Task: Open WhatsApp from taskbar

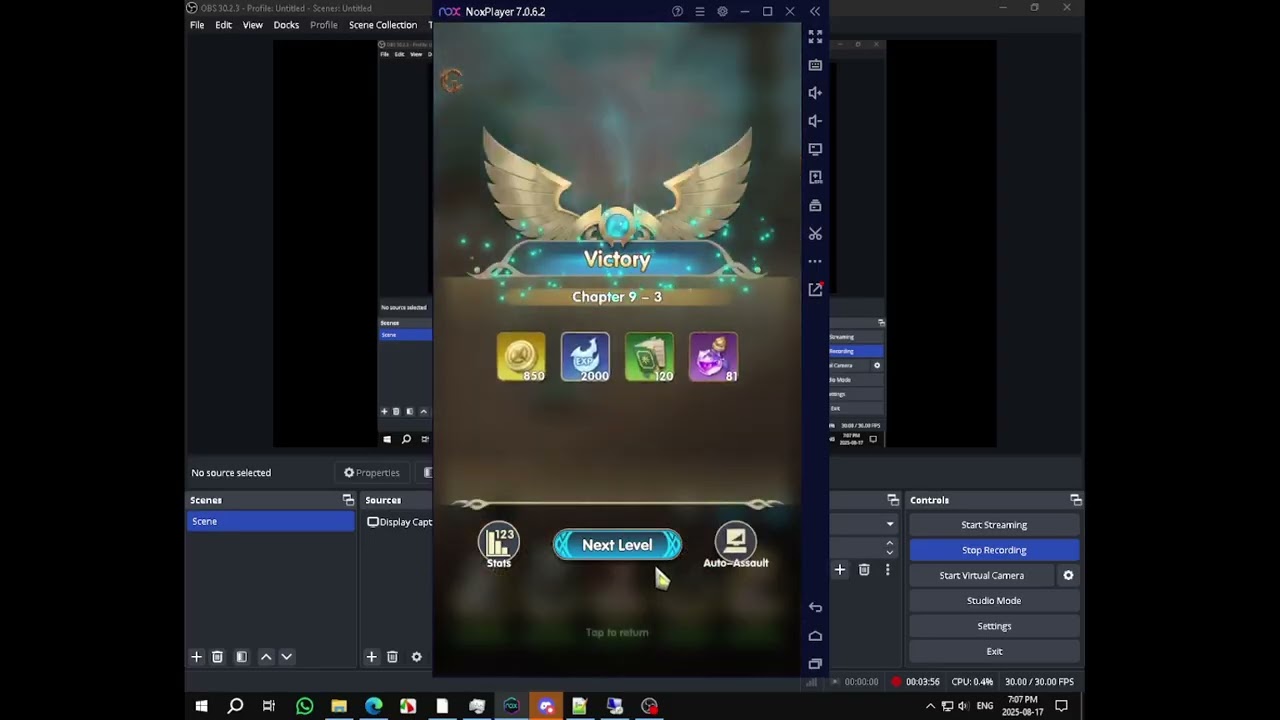Action: 304,706
